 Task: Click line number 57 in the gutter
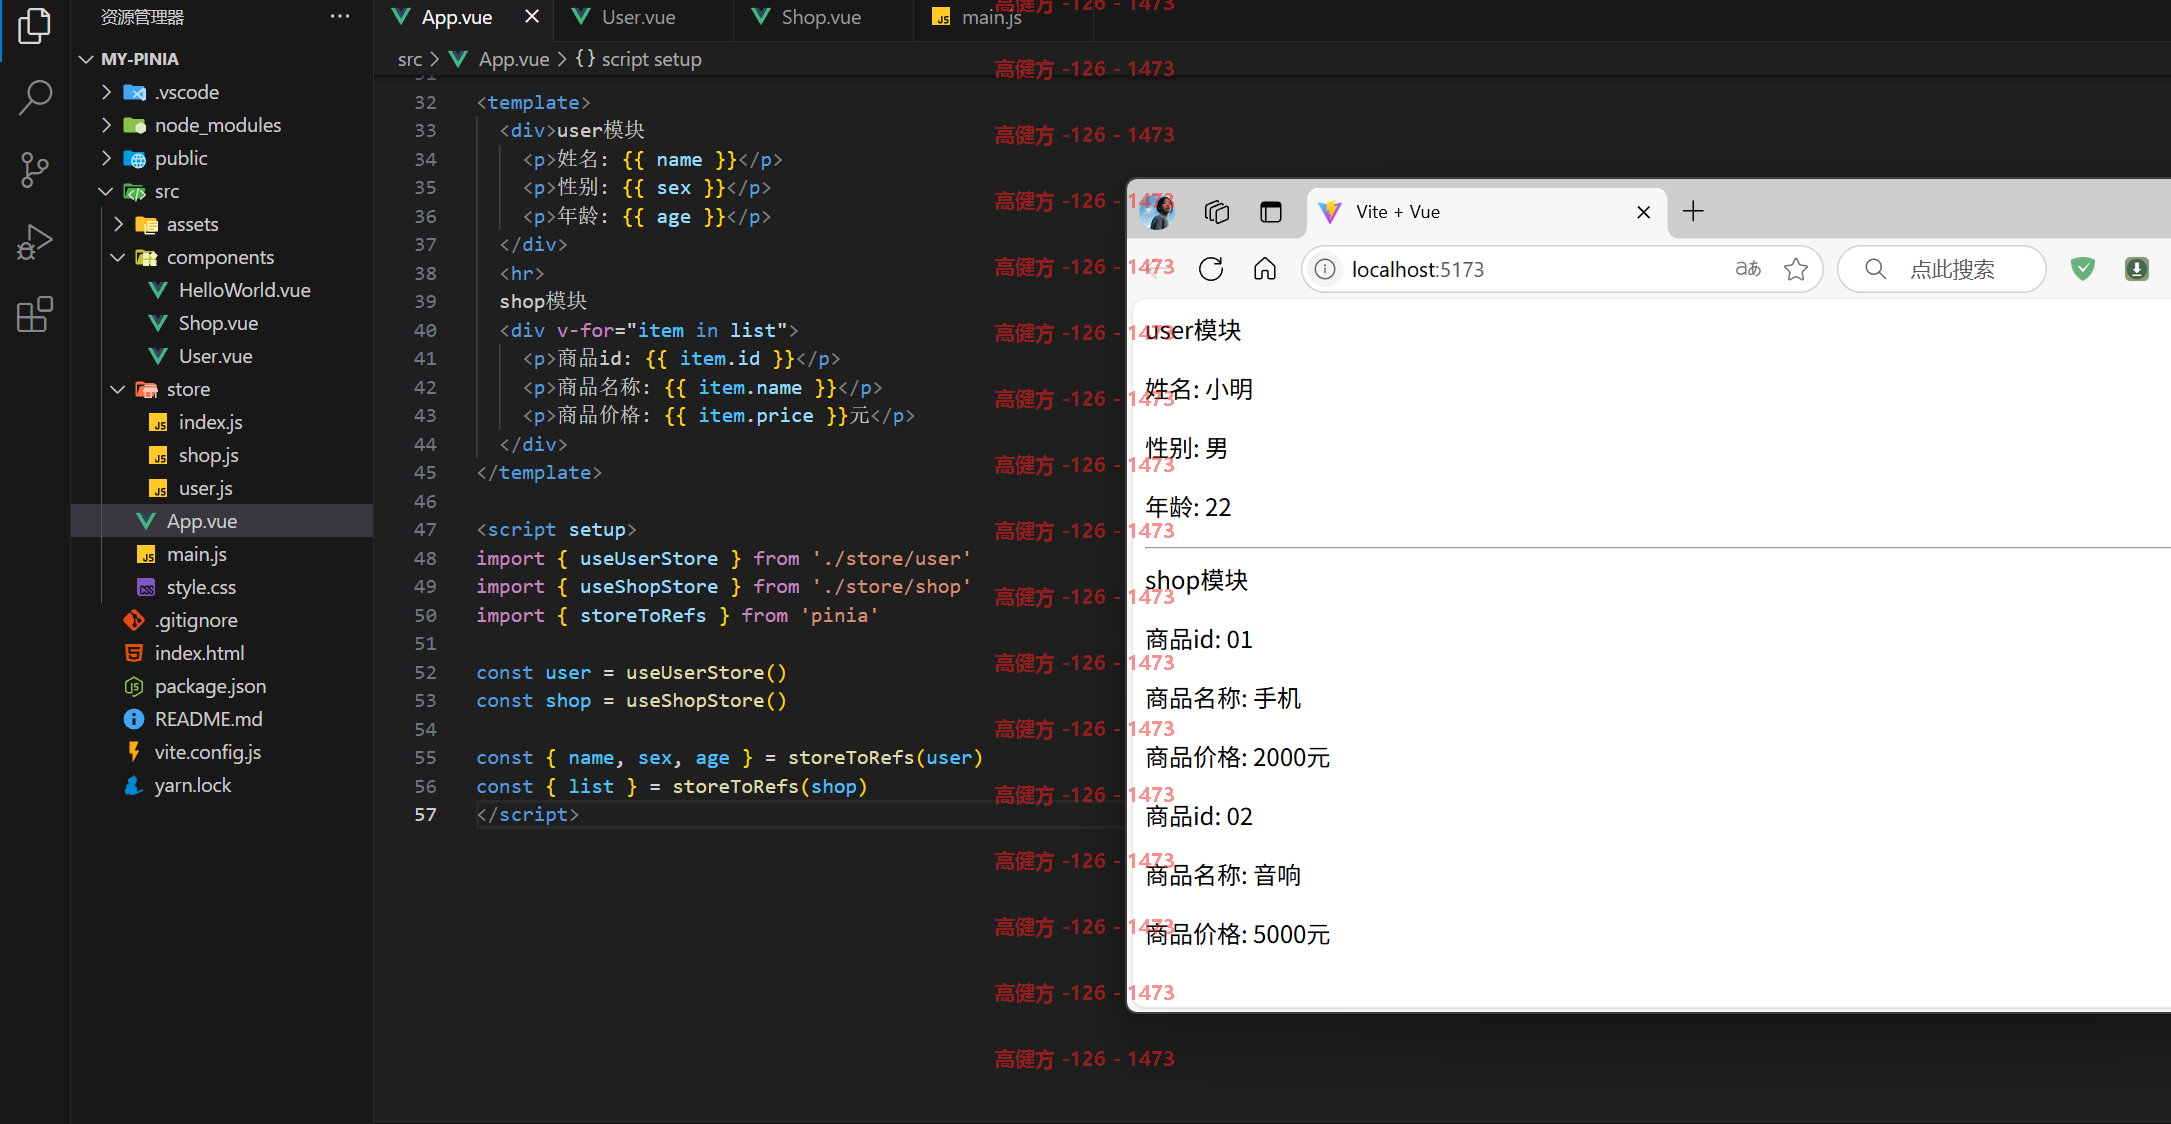coord(425,815)
